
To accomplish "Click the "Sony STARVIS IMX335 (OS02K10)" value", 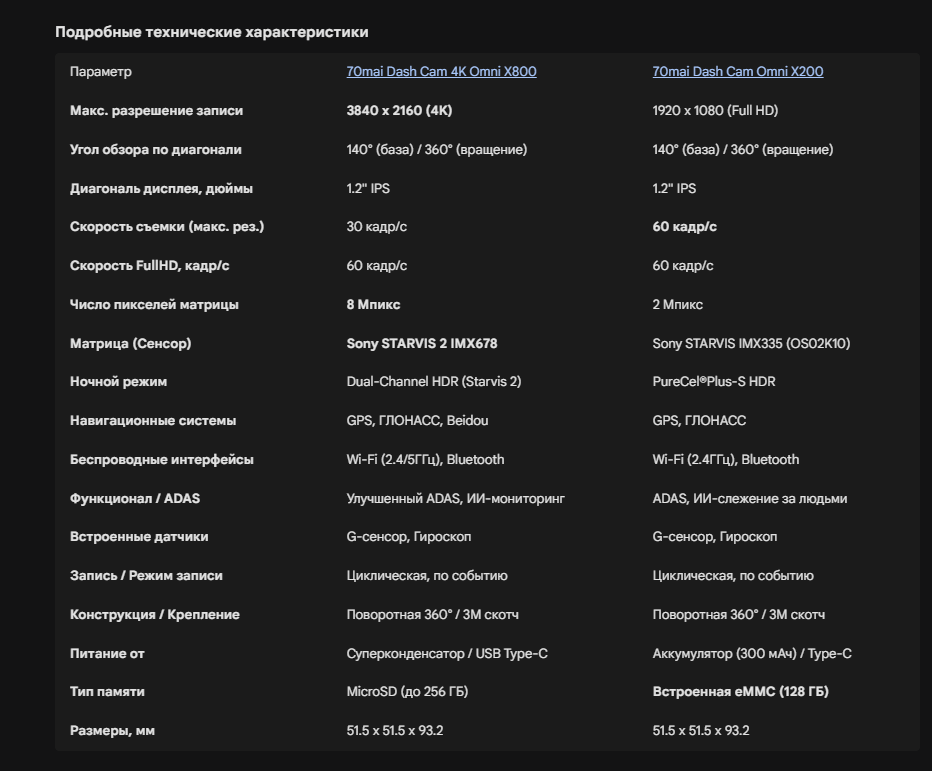I will (751, 343).
